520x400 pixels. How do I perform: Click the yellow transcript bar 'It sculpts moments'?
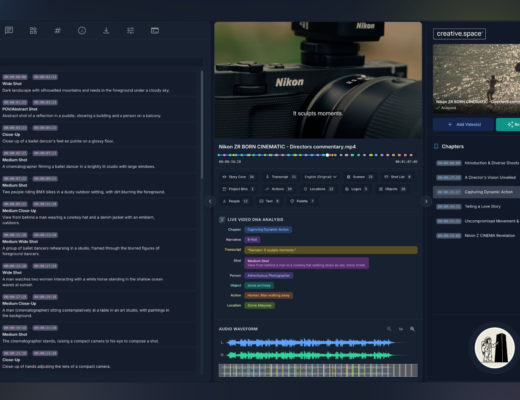pos(331,250)
